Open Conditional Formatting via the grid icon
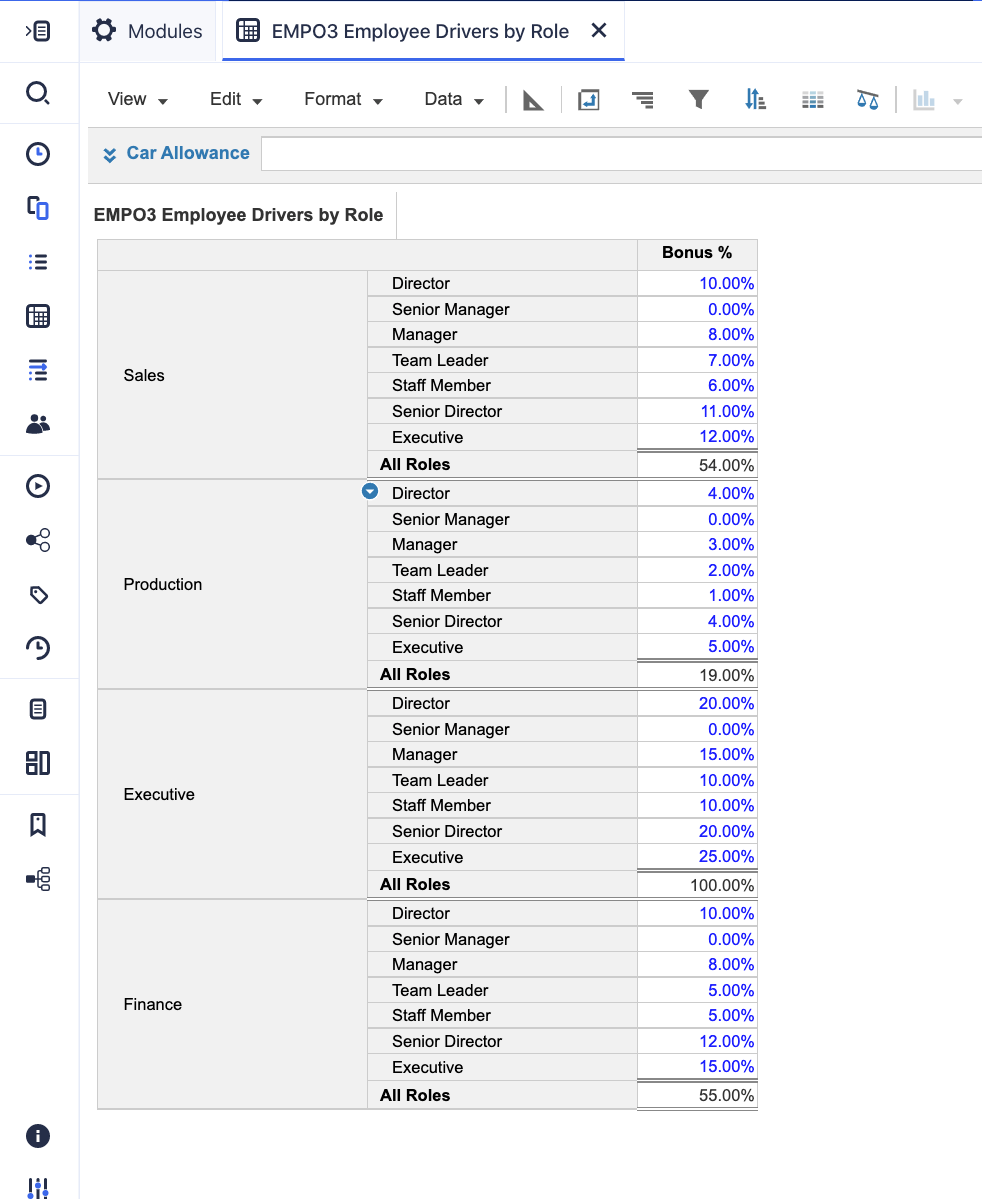This screenshot has height=1199, width=982. tap(812, 99)
